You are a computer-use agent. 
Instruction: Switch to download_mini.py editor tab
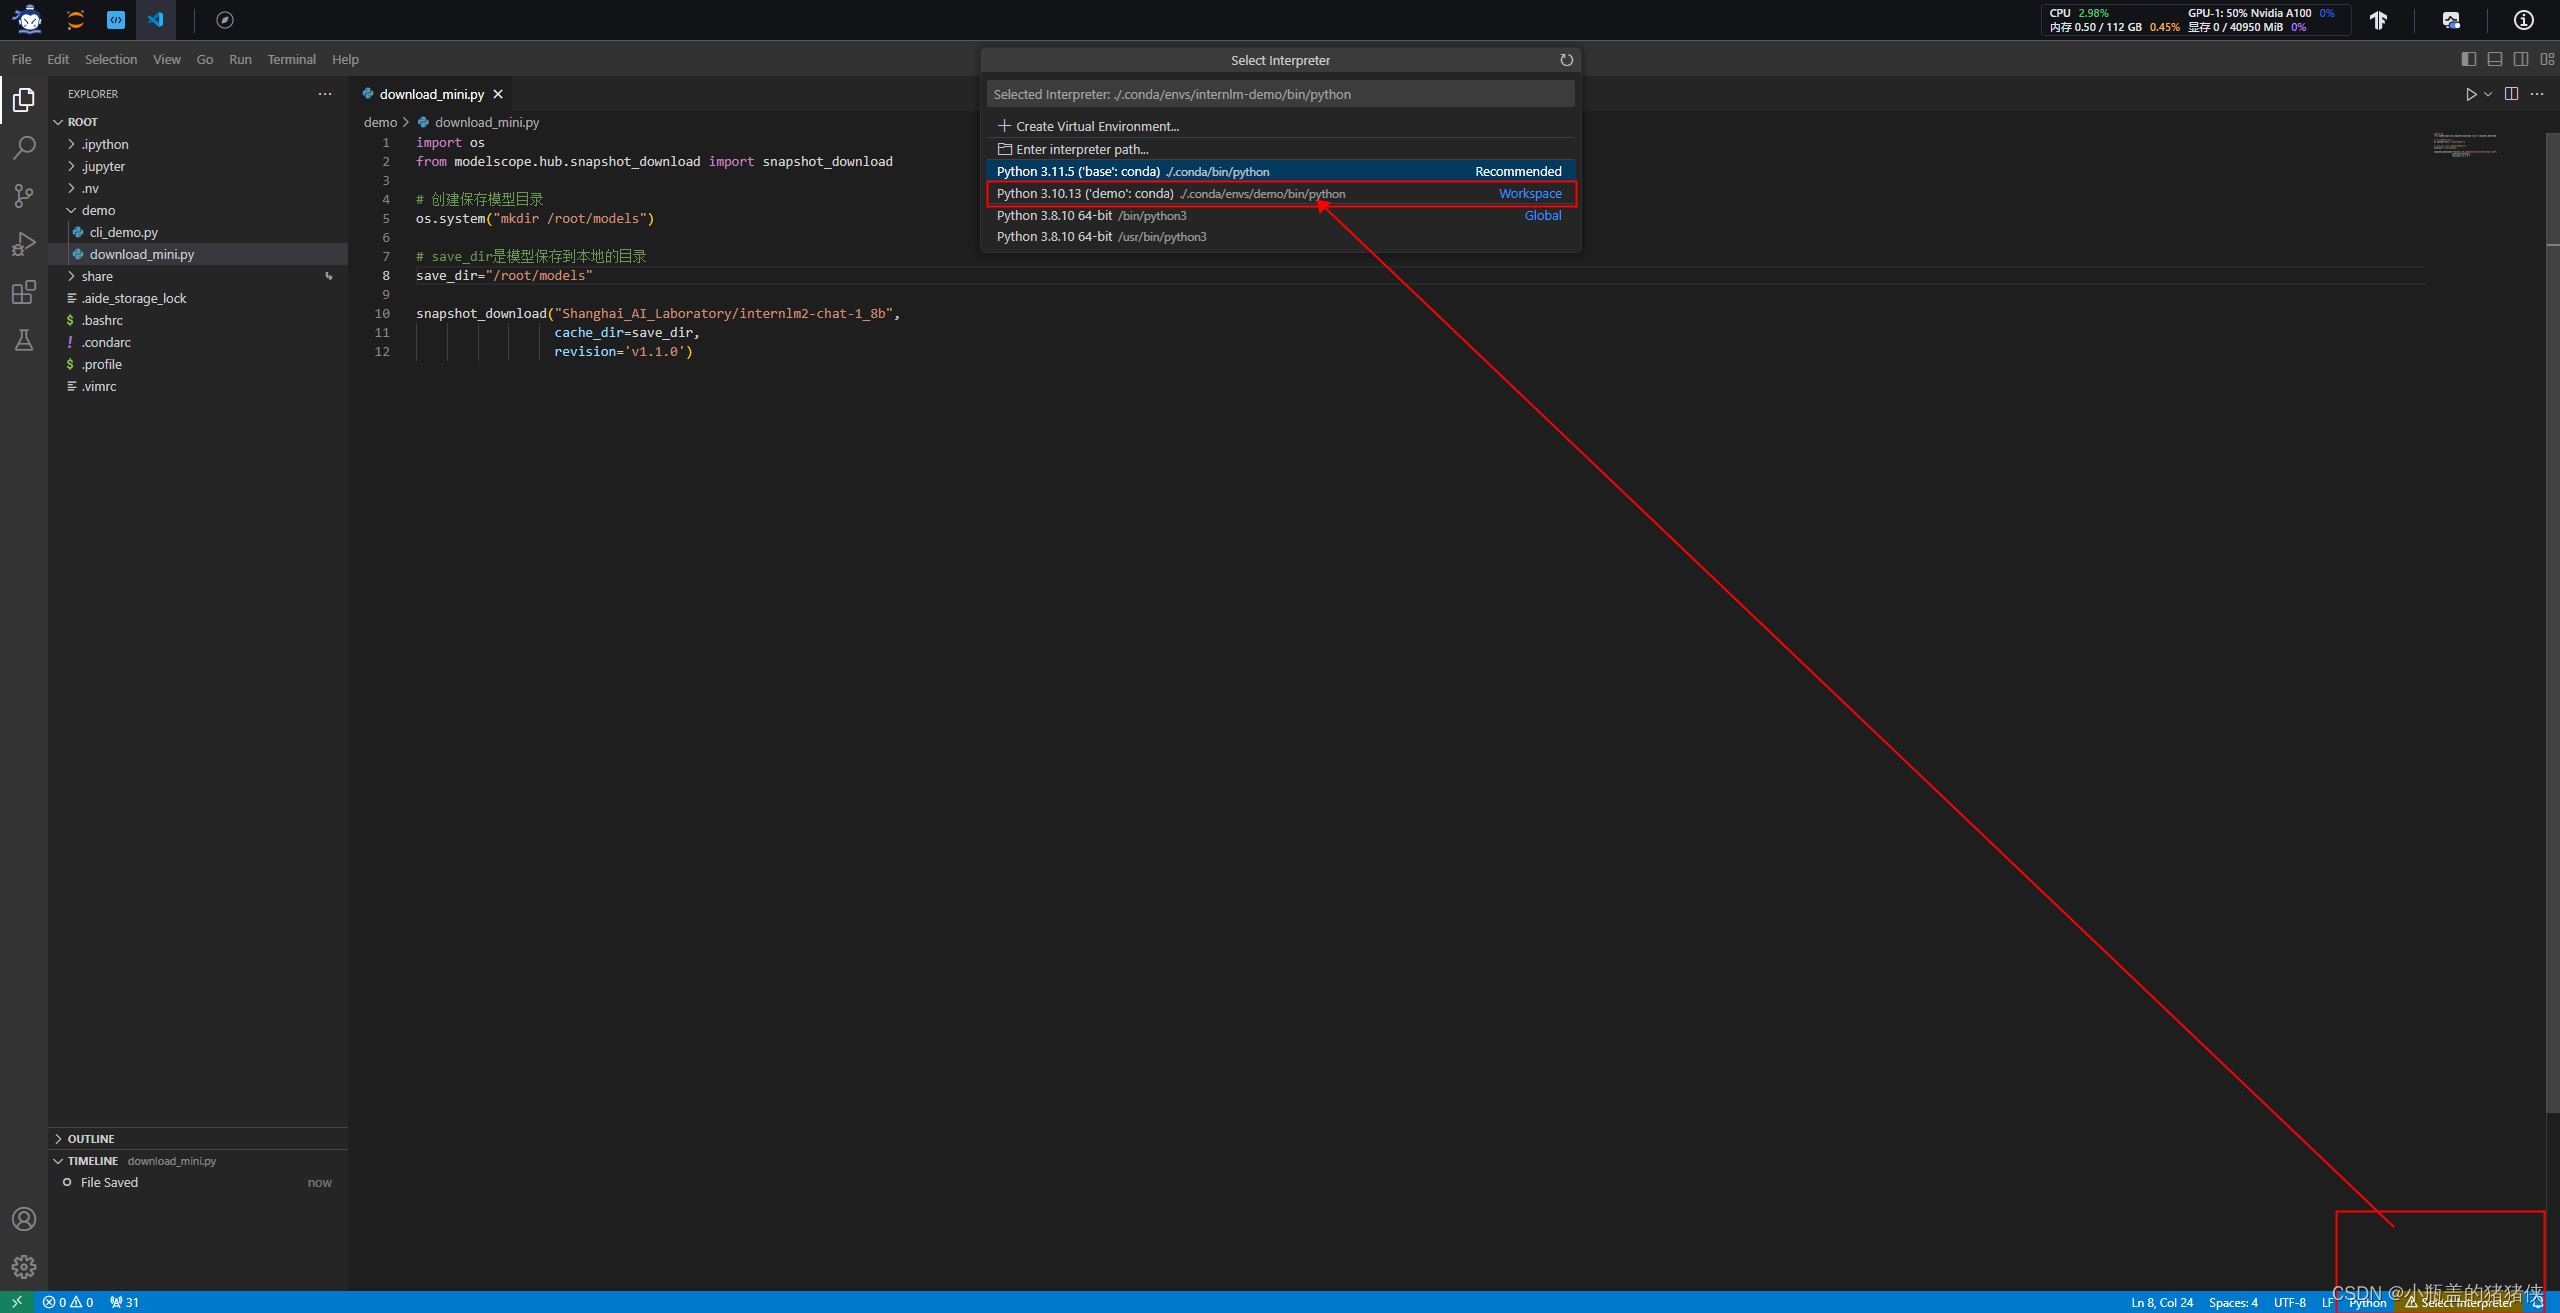point(431,94)
